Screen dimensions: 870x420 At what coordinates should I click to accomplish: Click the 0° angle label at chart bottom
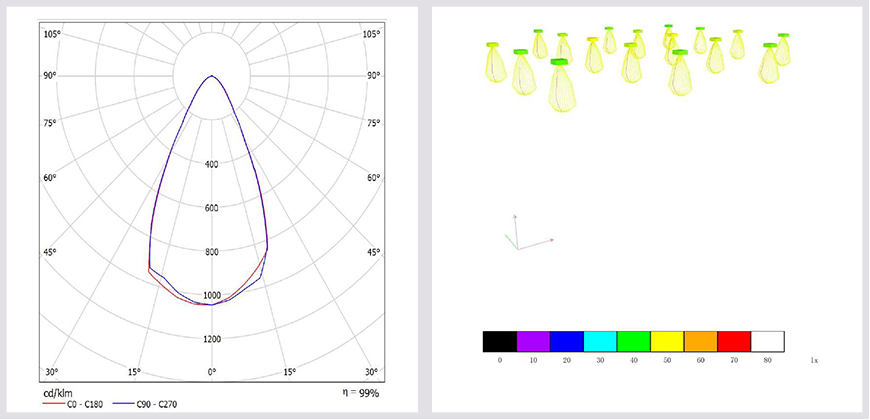tap(211, 371)
